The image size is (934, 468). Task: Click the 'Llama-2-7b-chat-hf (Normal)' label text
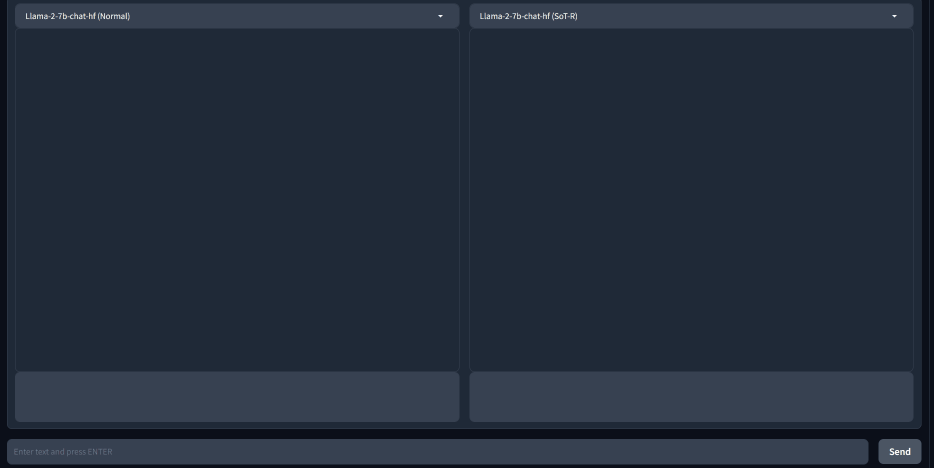pyautogui.click(x=78, y=16)
